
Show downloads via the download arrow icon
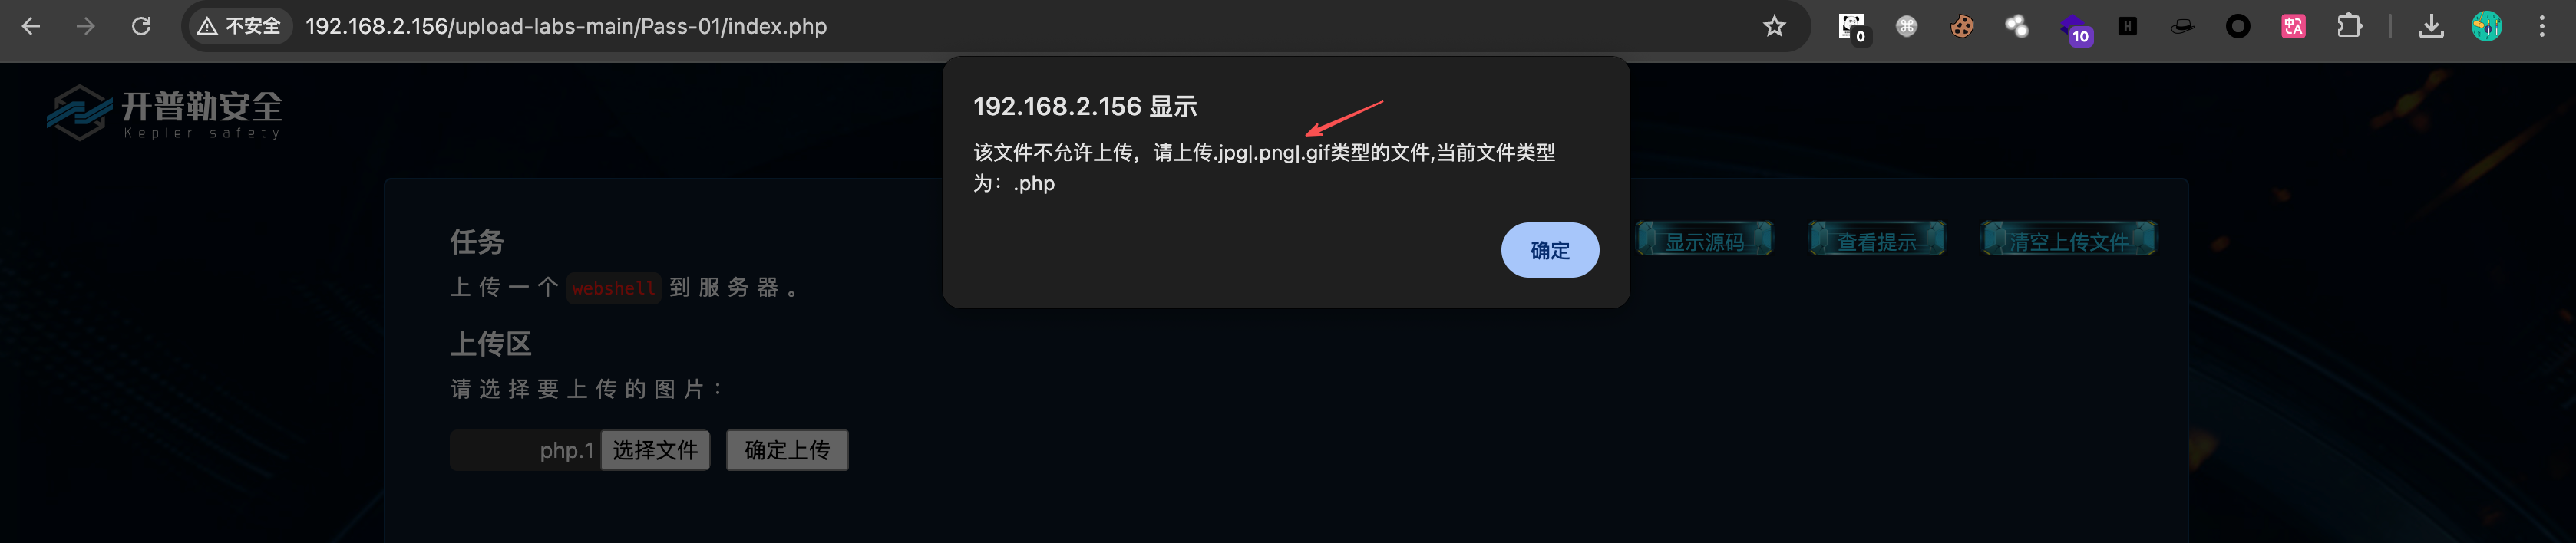tap(2431, 26)
